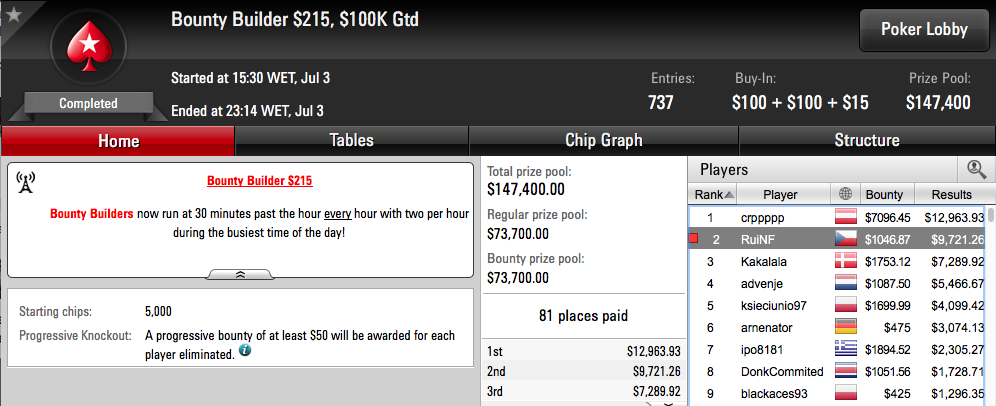The image size is (996, 406).
Task: Click the Greek flag next to ipo8181
Action: point(845,349)
